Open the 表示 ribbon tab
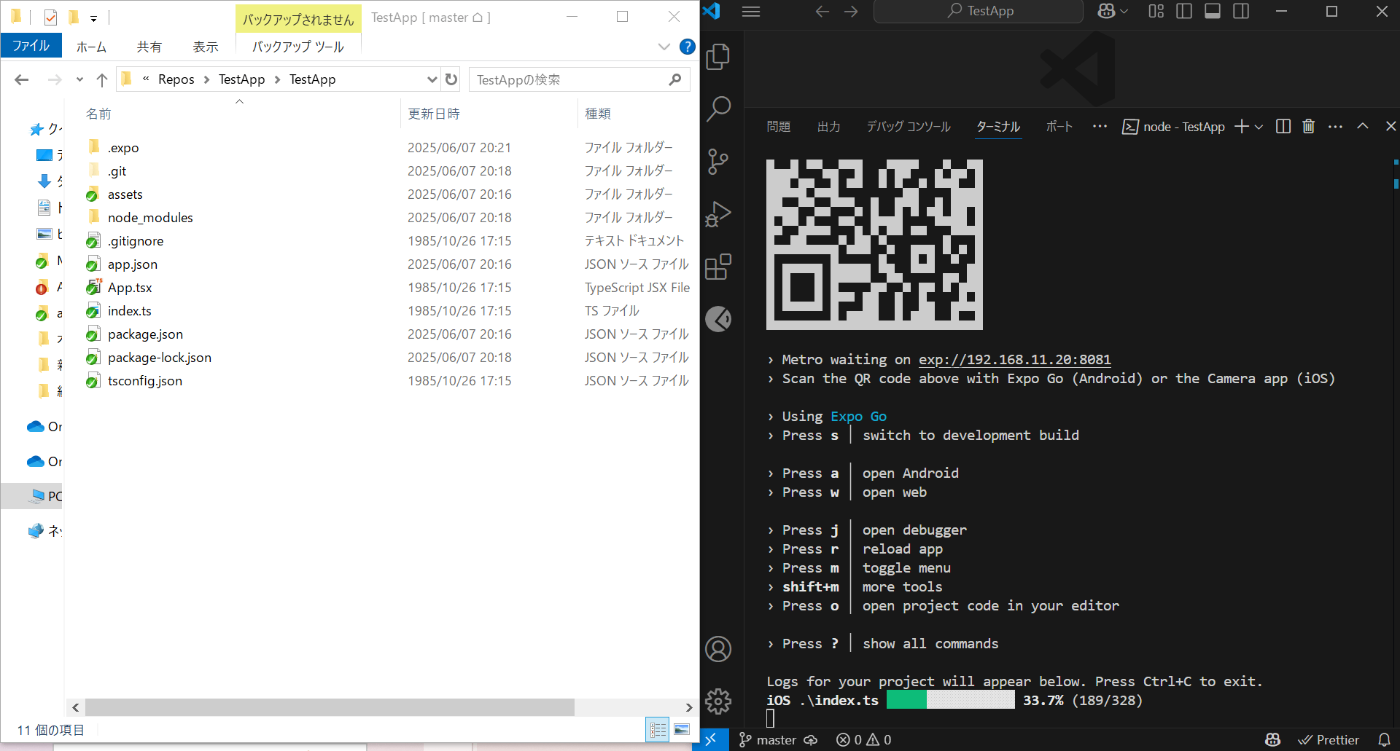 pyautogui.click(x=206, y=47)
